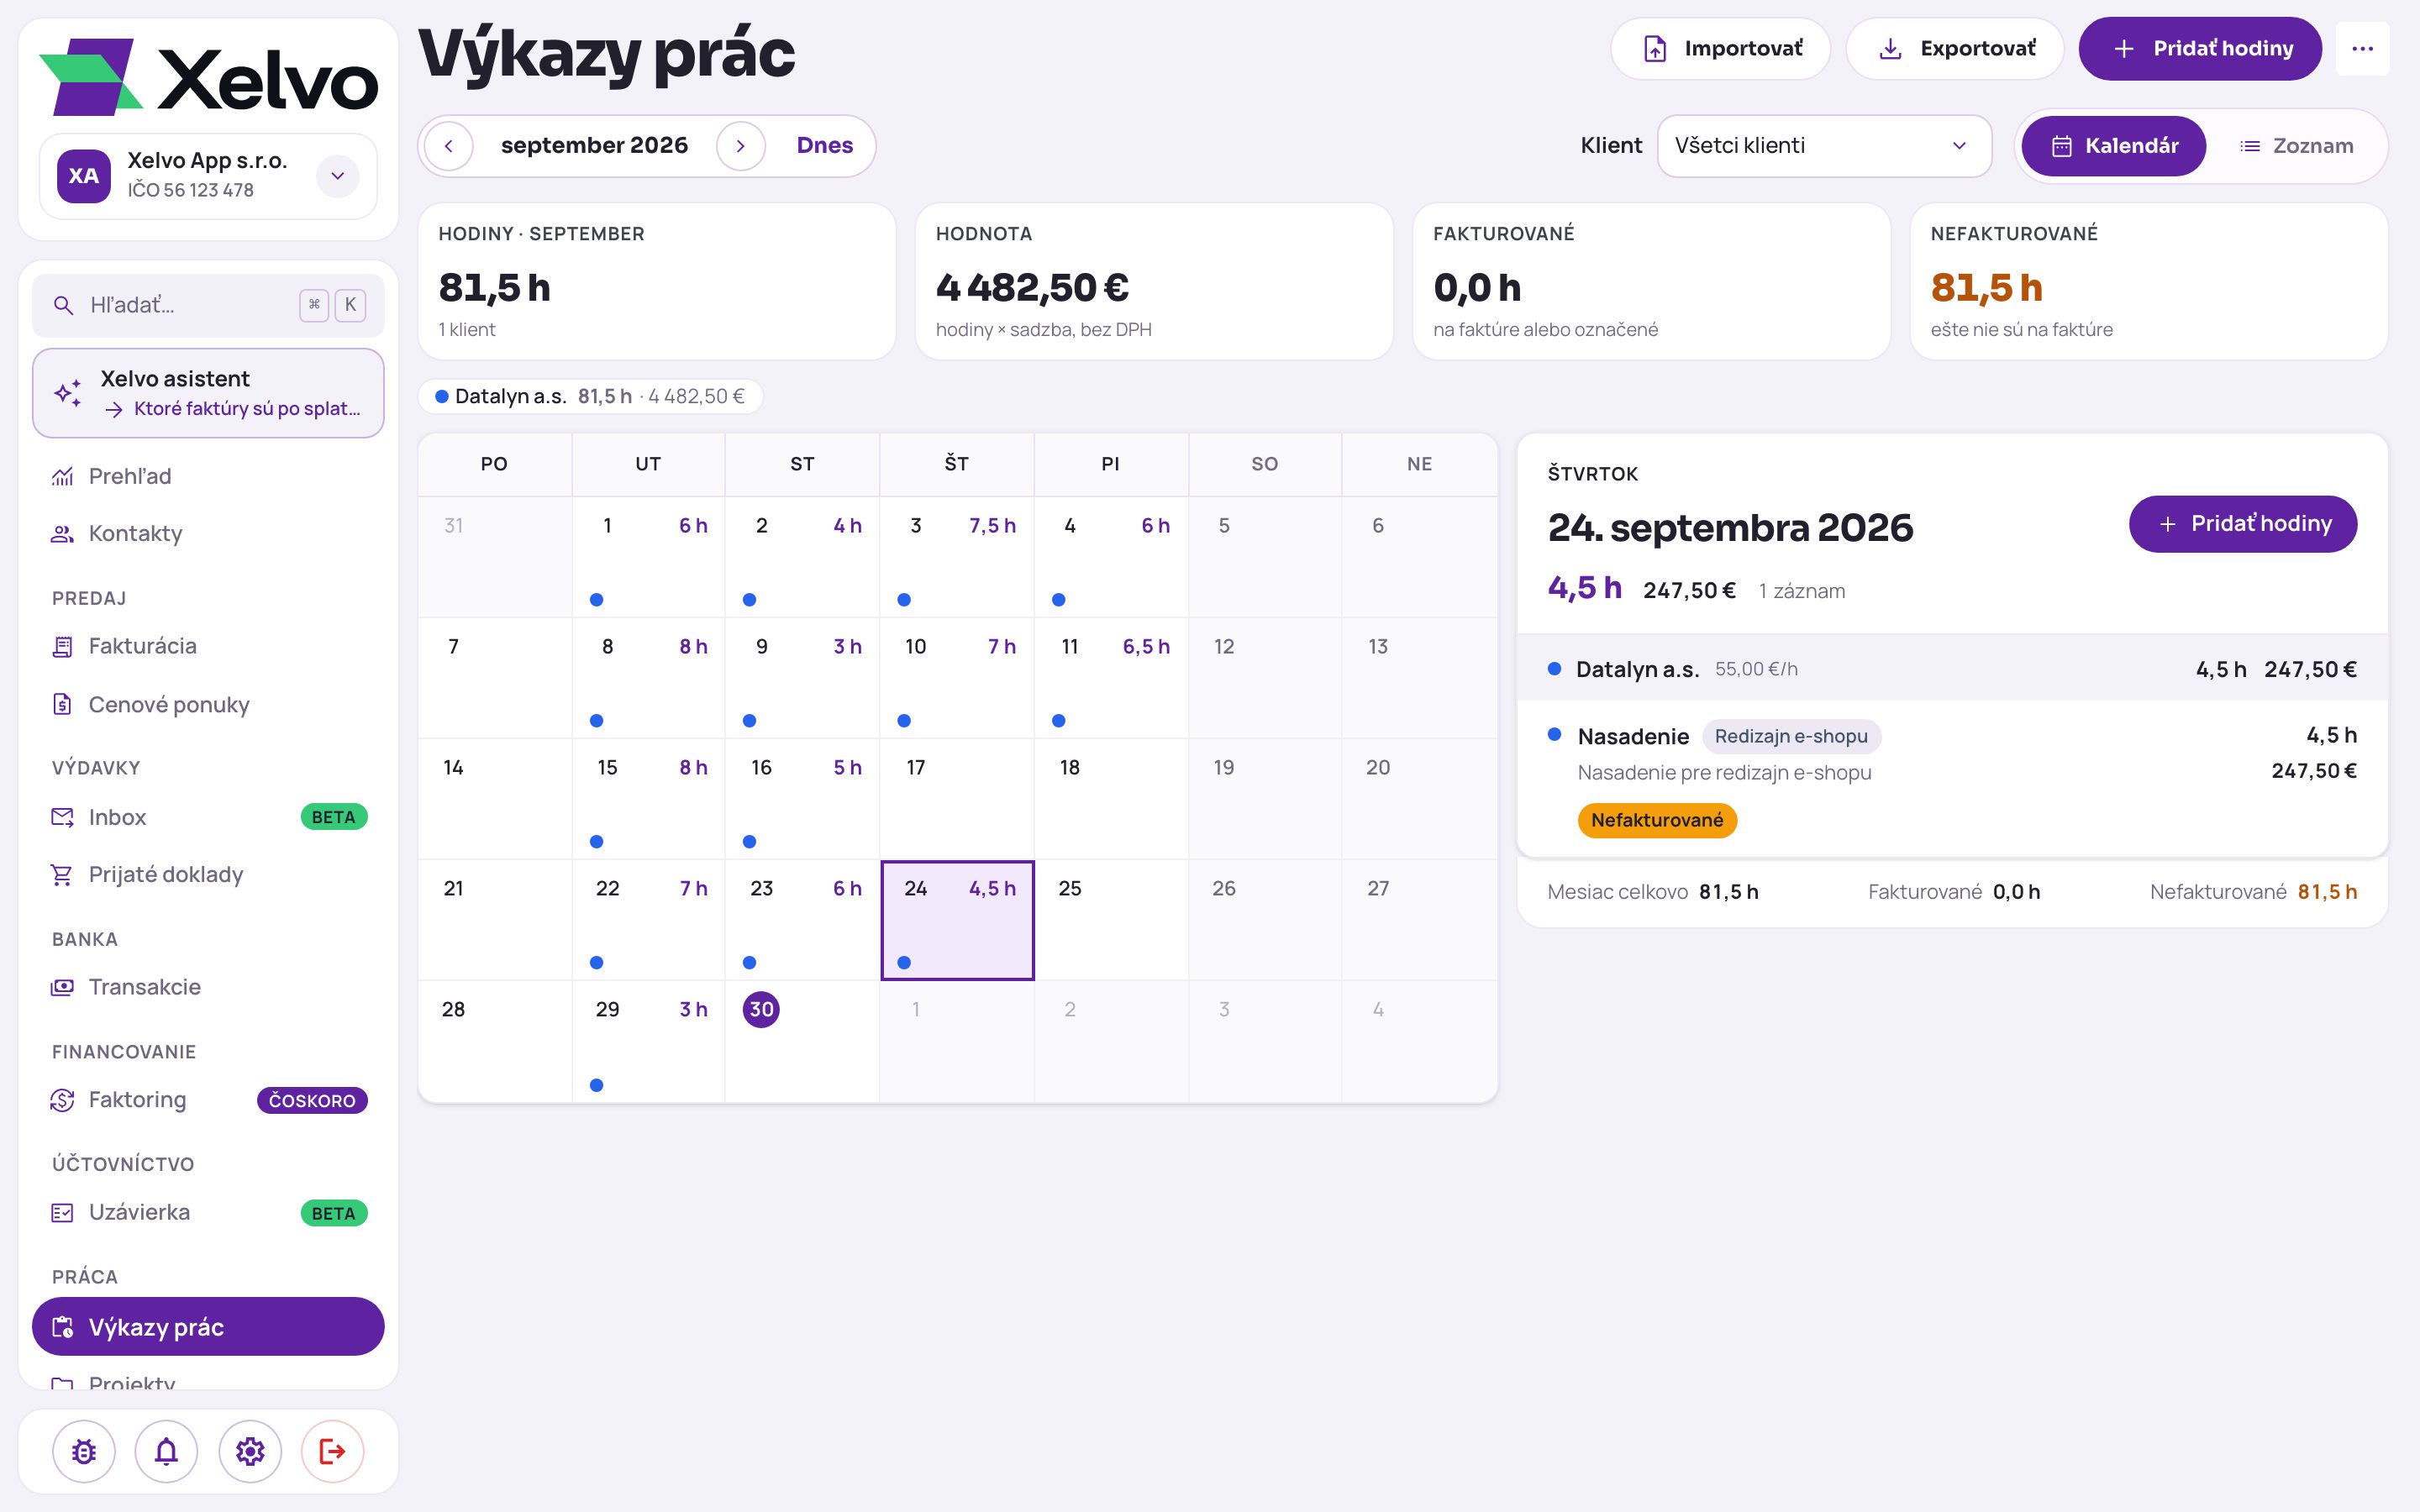This screenshot has height=1512, width=2420.
Task: Jump to today with Dnes
Action: (825, 146)
